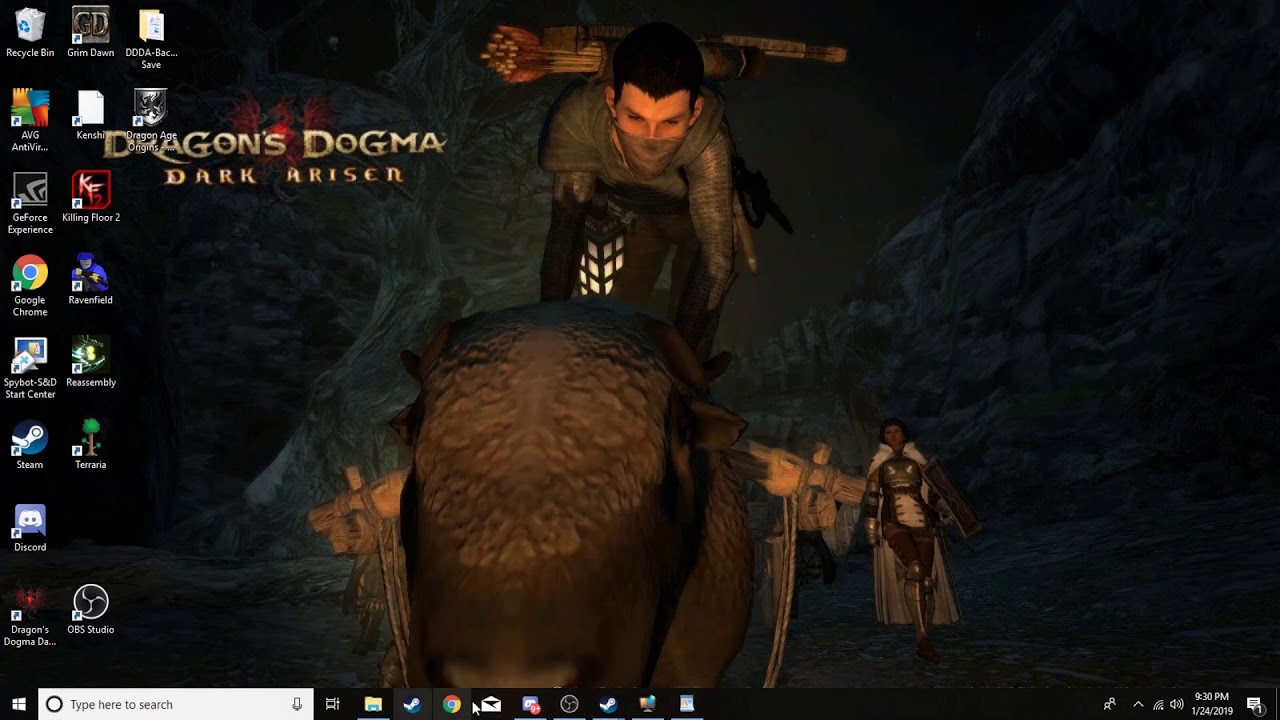
Task: Open the Windows Start menu
Action: 19,704
